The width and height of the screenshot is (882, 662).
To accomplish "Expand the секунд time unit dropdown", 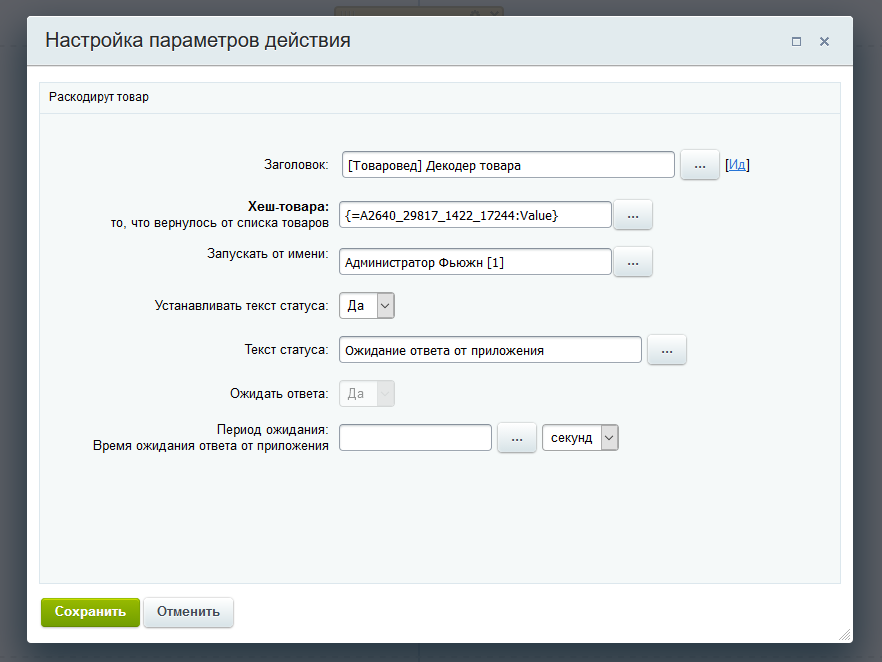I will pos(580,438).
